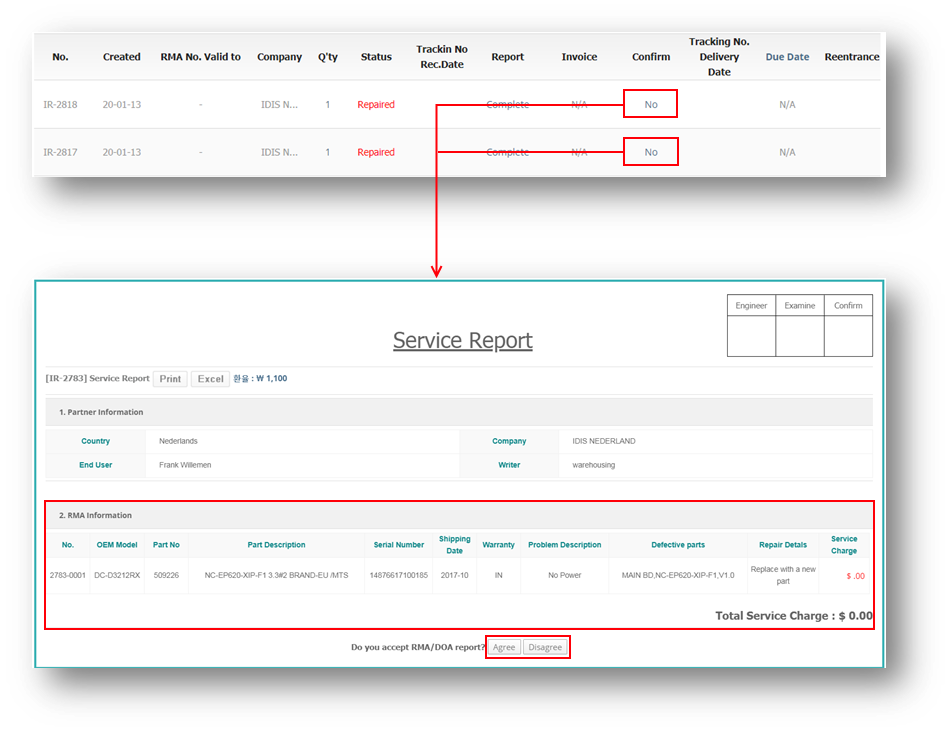Click the Q'ty column header

pos(328,56)
